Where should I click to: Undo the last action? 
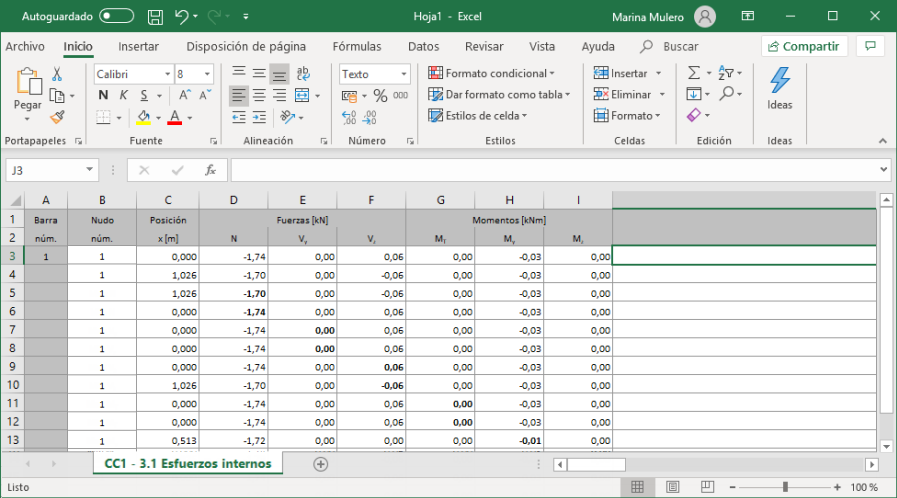click(x=181, y=17)
